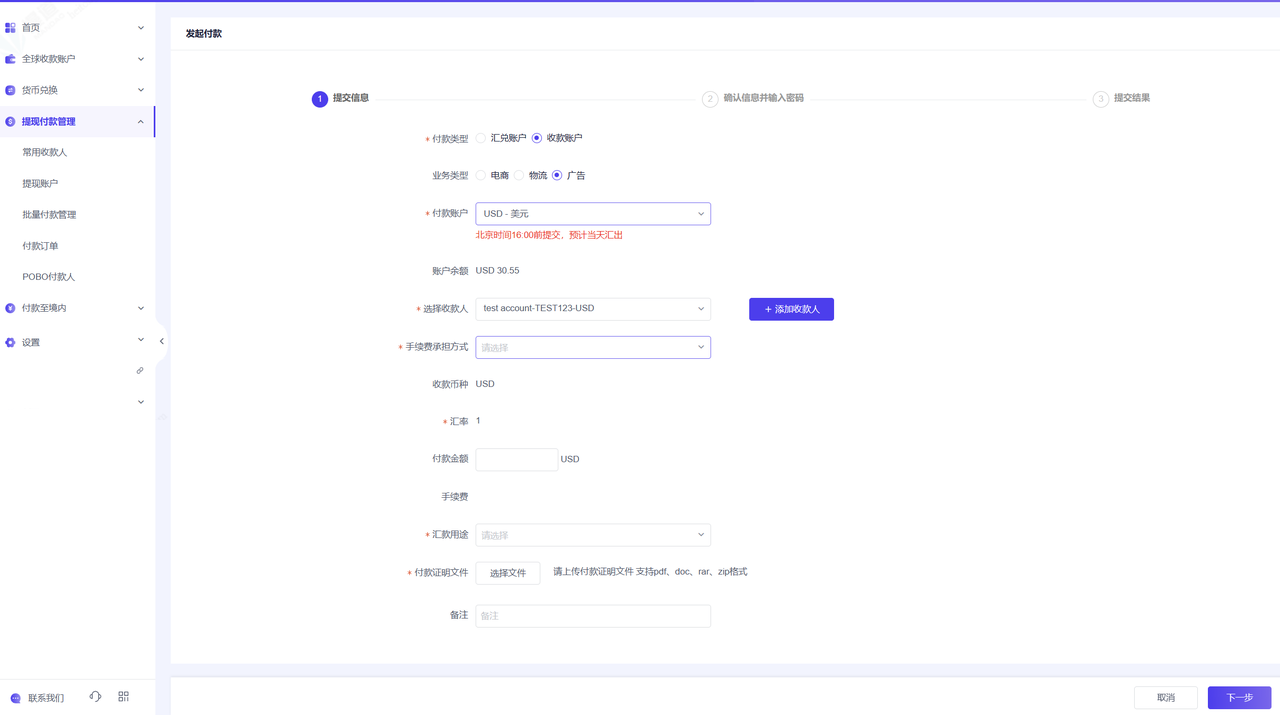Click the 添加收款人 button
Screen dimensions: 1280x715
[x=791, y=309]
